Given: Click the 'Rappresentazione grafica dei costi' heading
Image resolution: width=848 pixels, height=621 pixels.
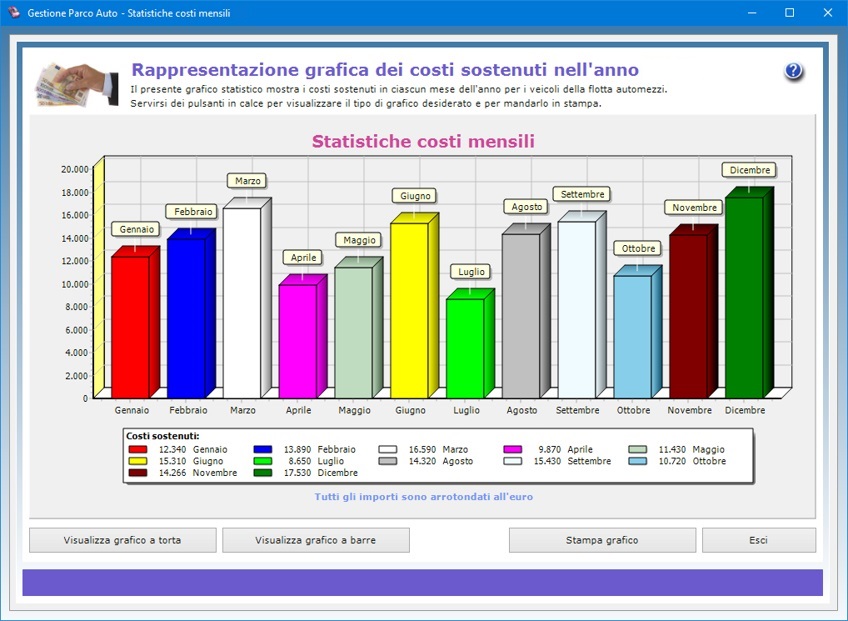Looking at the screenshot, I should click(x=385, y=70).
